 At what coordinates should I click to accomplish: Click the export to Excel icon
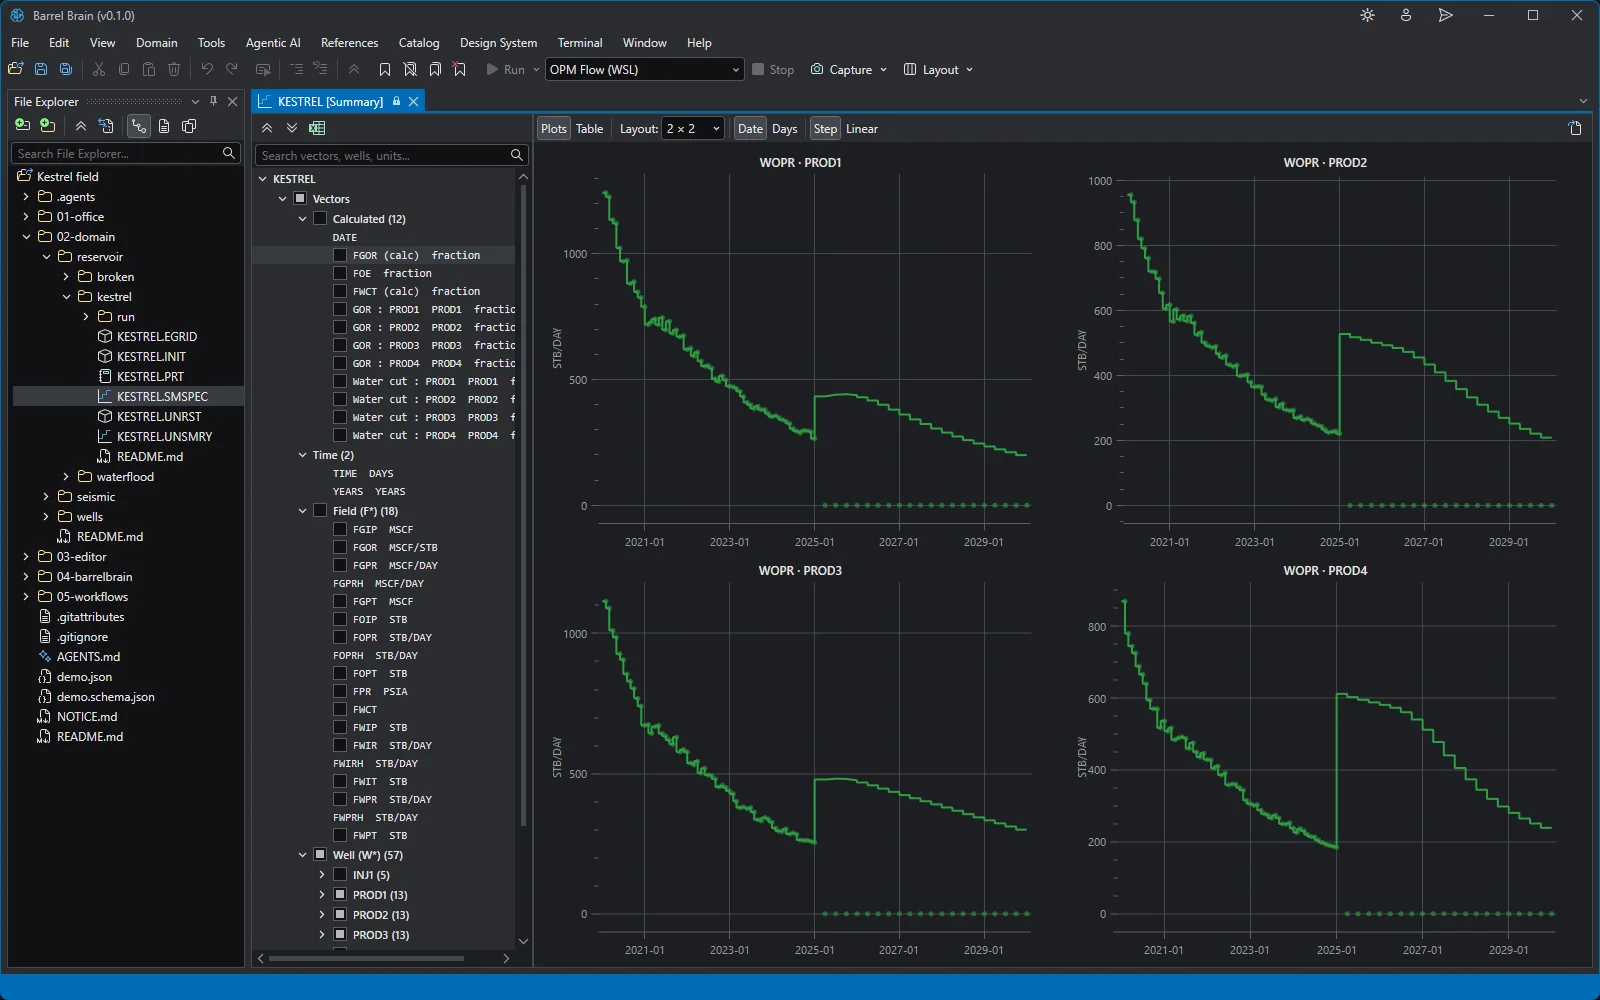point(317,128)
